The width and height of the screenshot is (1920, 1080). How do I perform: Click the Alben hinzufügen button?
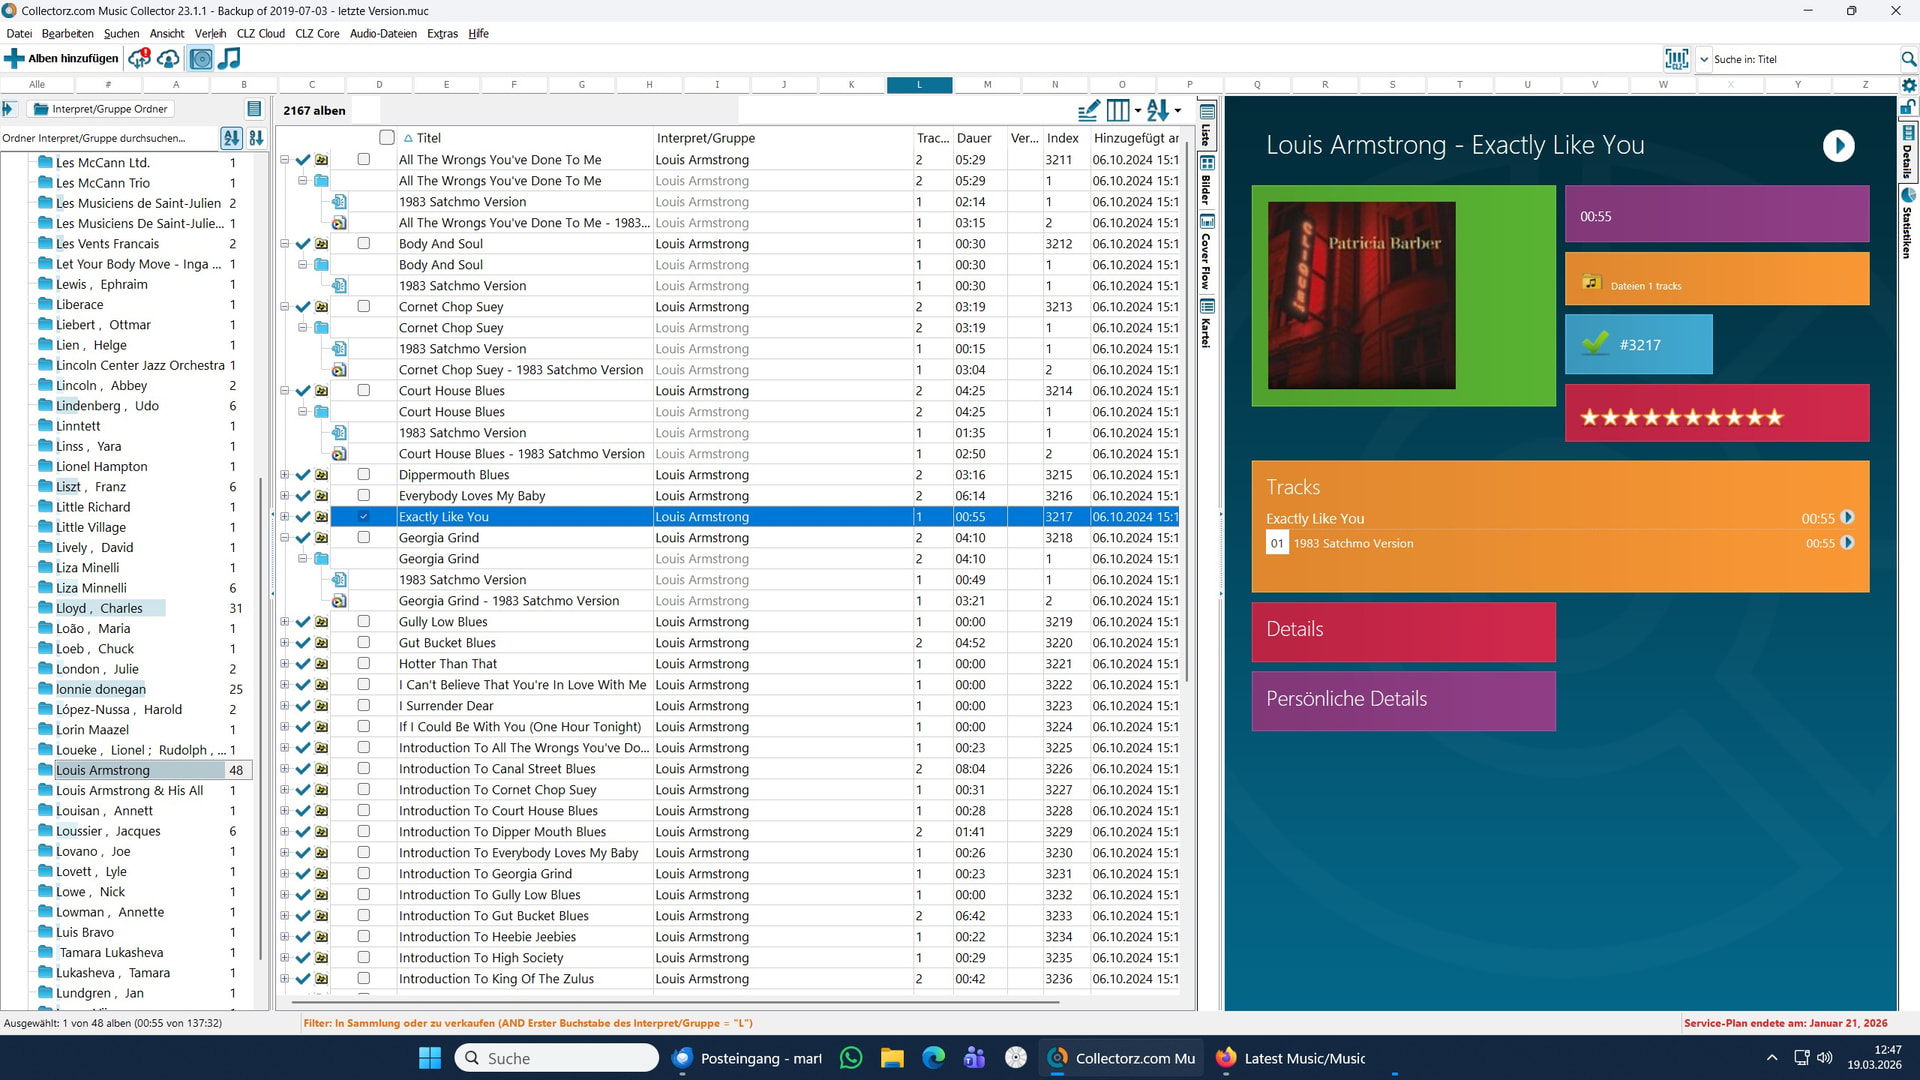pos(62,58)
